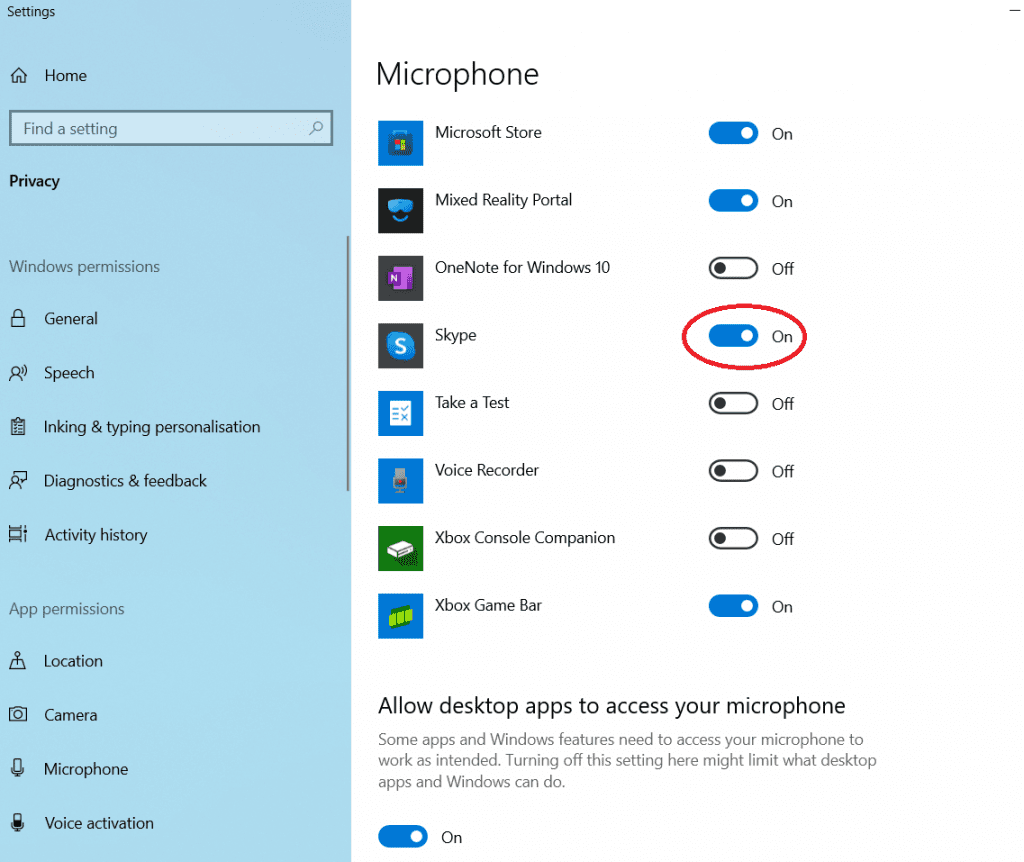Enable microphone for OneNote for Windows 10
Image resolution: width=1024 pixels, height=862 pixels.
pyautogui.click(x=733, y=269)
